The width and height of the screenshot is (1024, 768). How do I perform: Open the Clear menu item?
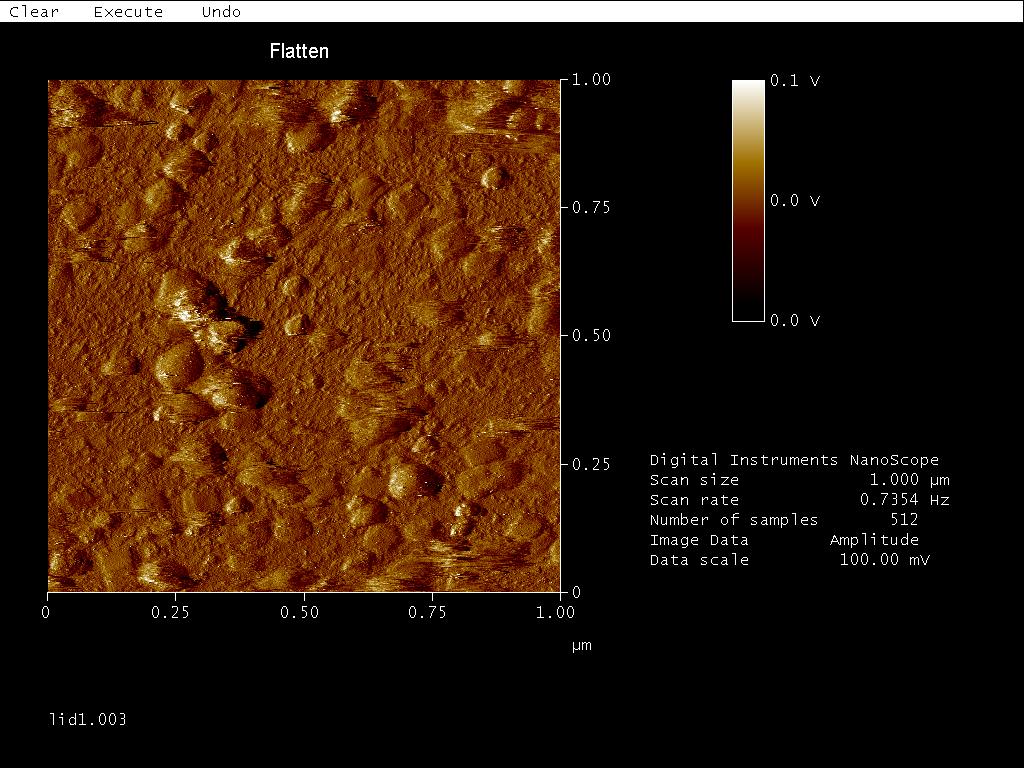(x=34, y=12)
